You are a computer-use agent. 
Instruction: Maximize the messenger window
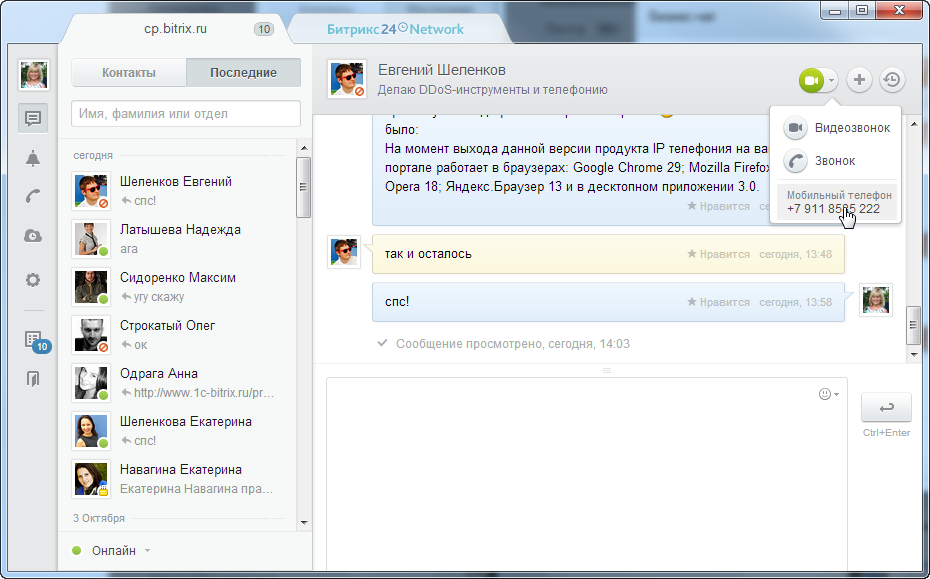pyautogui.click(x=862, y=11)
